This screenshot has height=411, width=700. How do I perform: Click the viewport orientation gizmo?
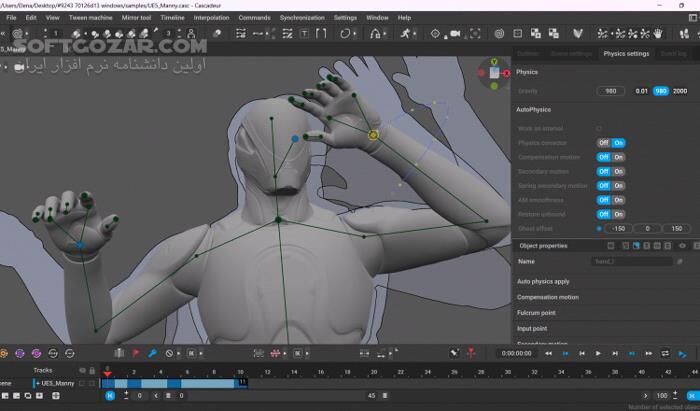coord(493,72)
